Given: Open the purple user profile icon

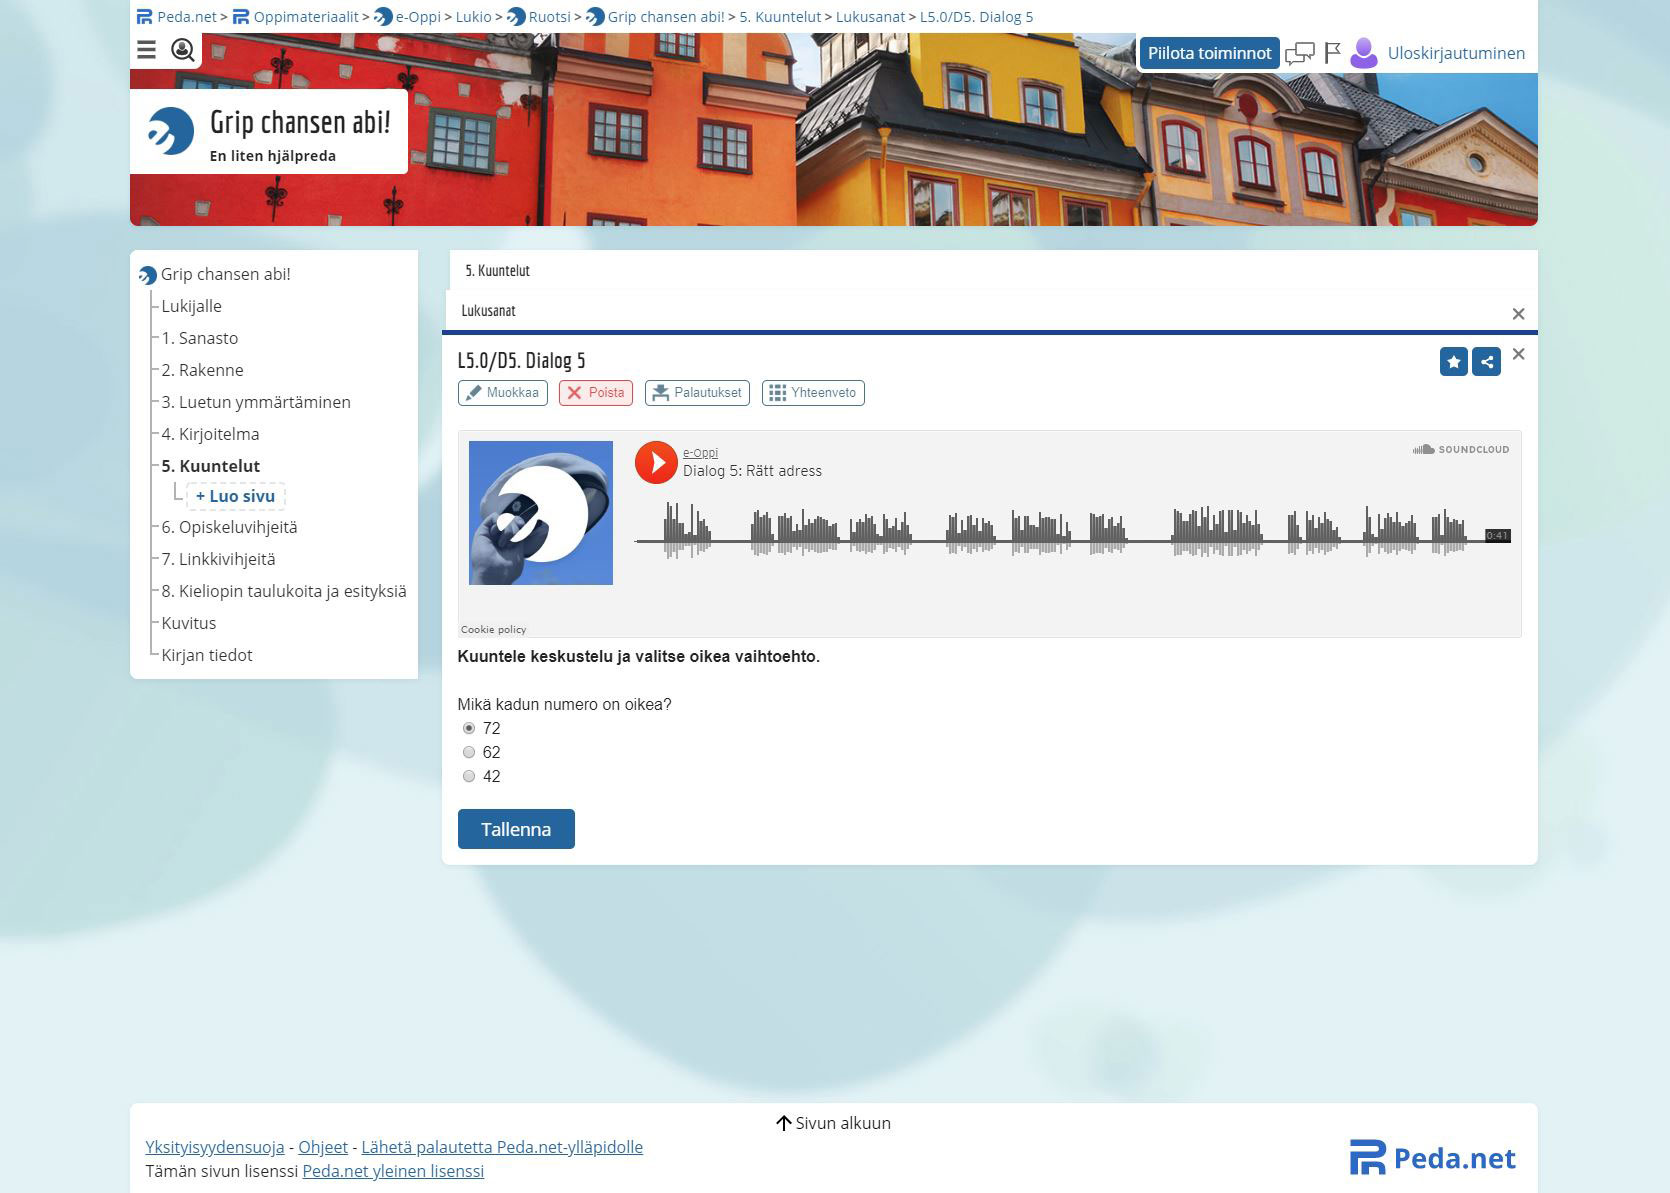Looking at the screenshot, I should (1363, 53).
